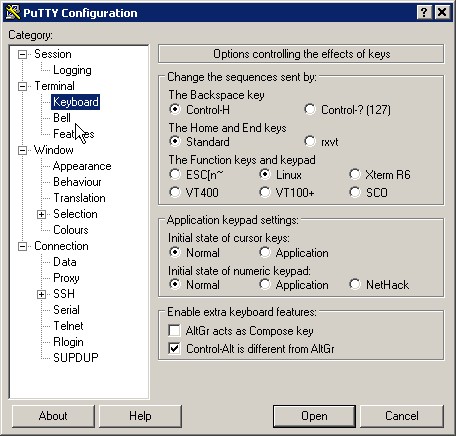Click Open to start the session
Viewport: 456px width, 436px height.
[x=314, y=416]
